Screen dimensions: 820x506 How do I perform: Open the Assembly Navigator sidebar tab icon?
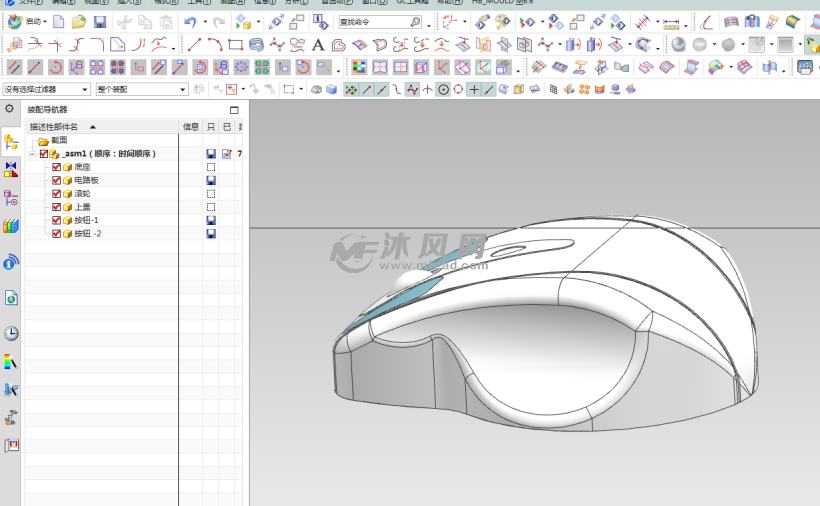(x=11, y=142)
